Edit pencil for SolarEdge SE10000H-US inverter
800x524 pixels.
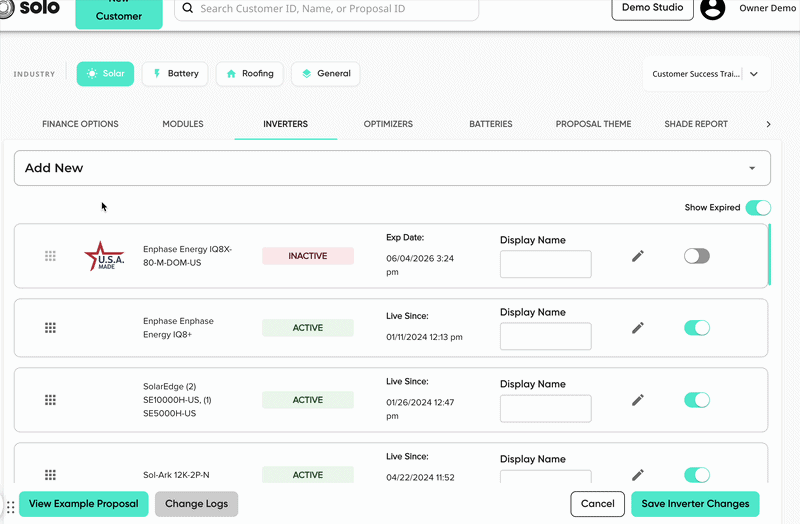(x=638, y=400)
